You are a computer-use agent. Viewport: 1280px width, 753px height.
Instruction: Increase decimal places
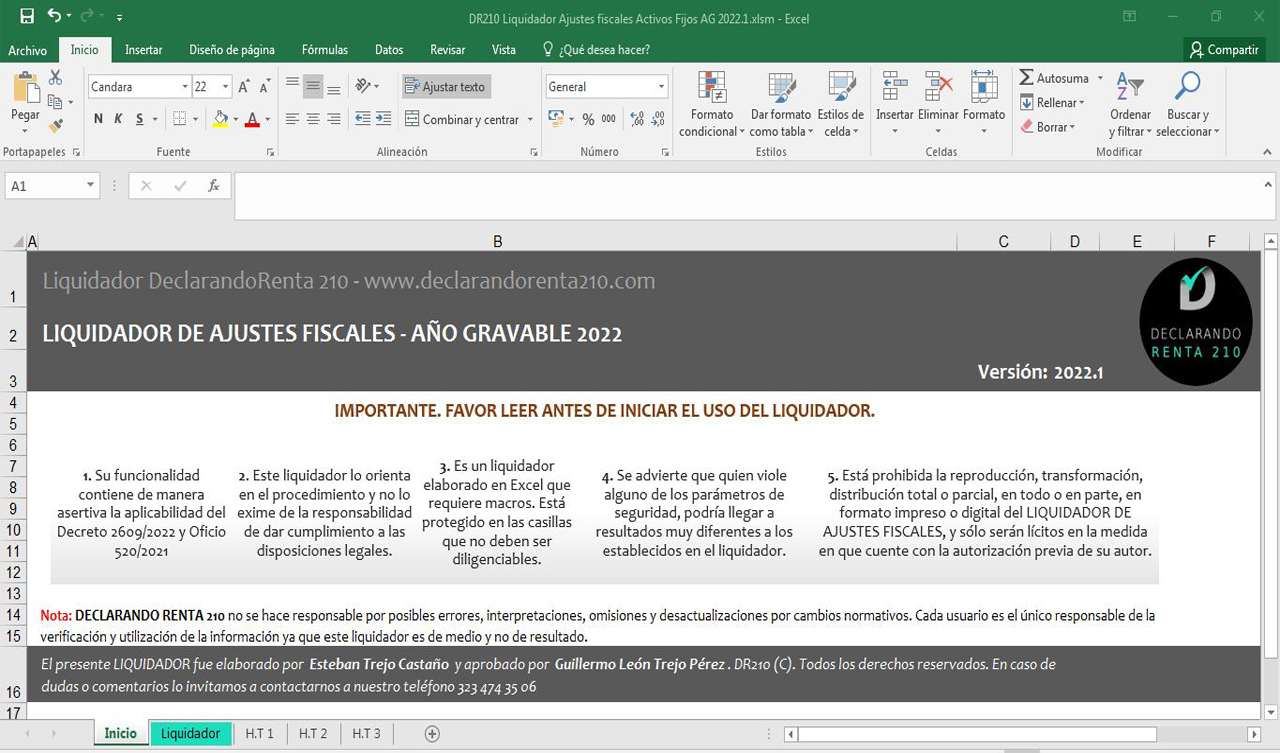click(637, 119)
